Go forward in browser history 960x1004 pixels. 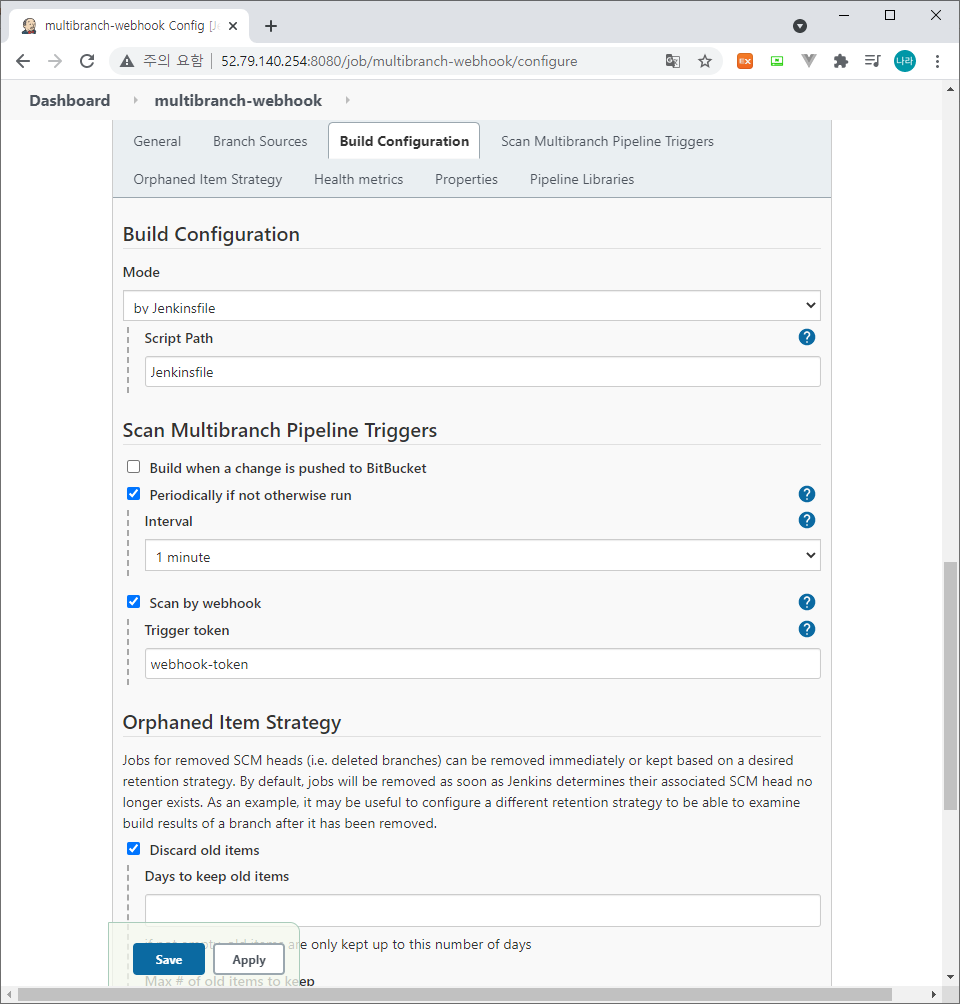55,61
